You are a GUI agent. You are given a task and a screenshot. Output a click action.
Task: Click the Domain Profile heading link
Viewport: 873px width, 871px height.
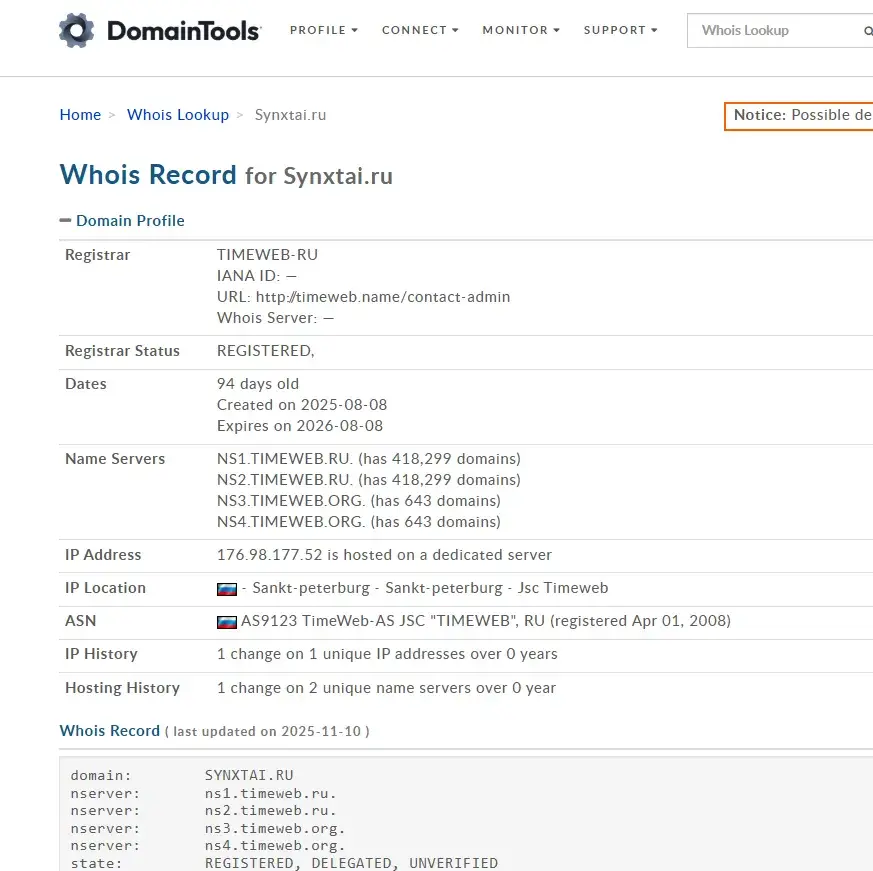130,221
